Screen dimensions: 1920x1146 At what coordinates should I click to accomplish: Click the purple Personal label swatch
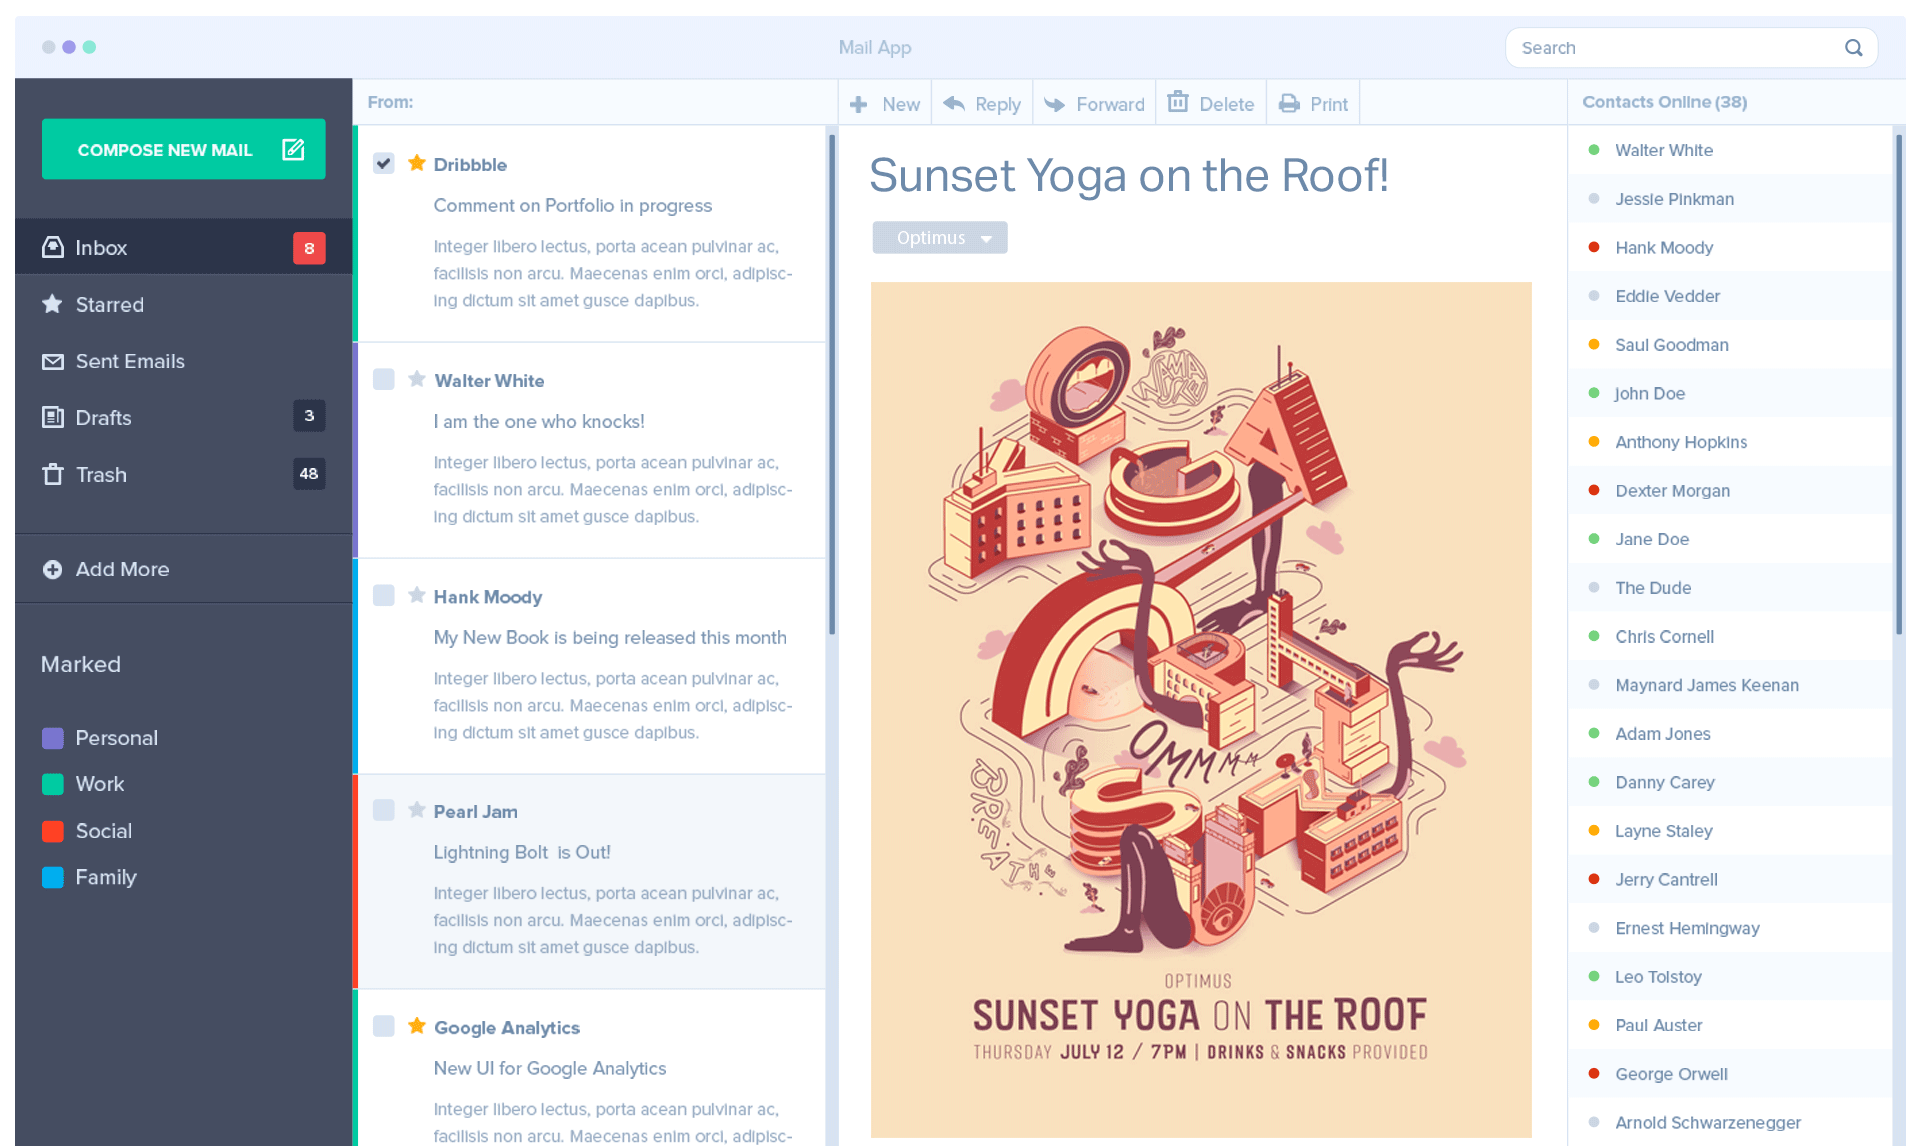[x=52, y=737]
